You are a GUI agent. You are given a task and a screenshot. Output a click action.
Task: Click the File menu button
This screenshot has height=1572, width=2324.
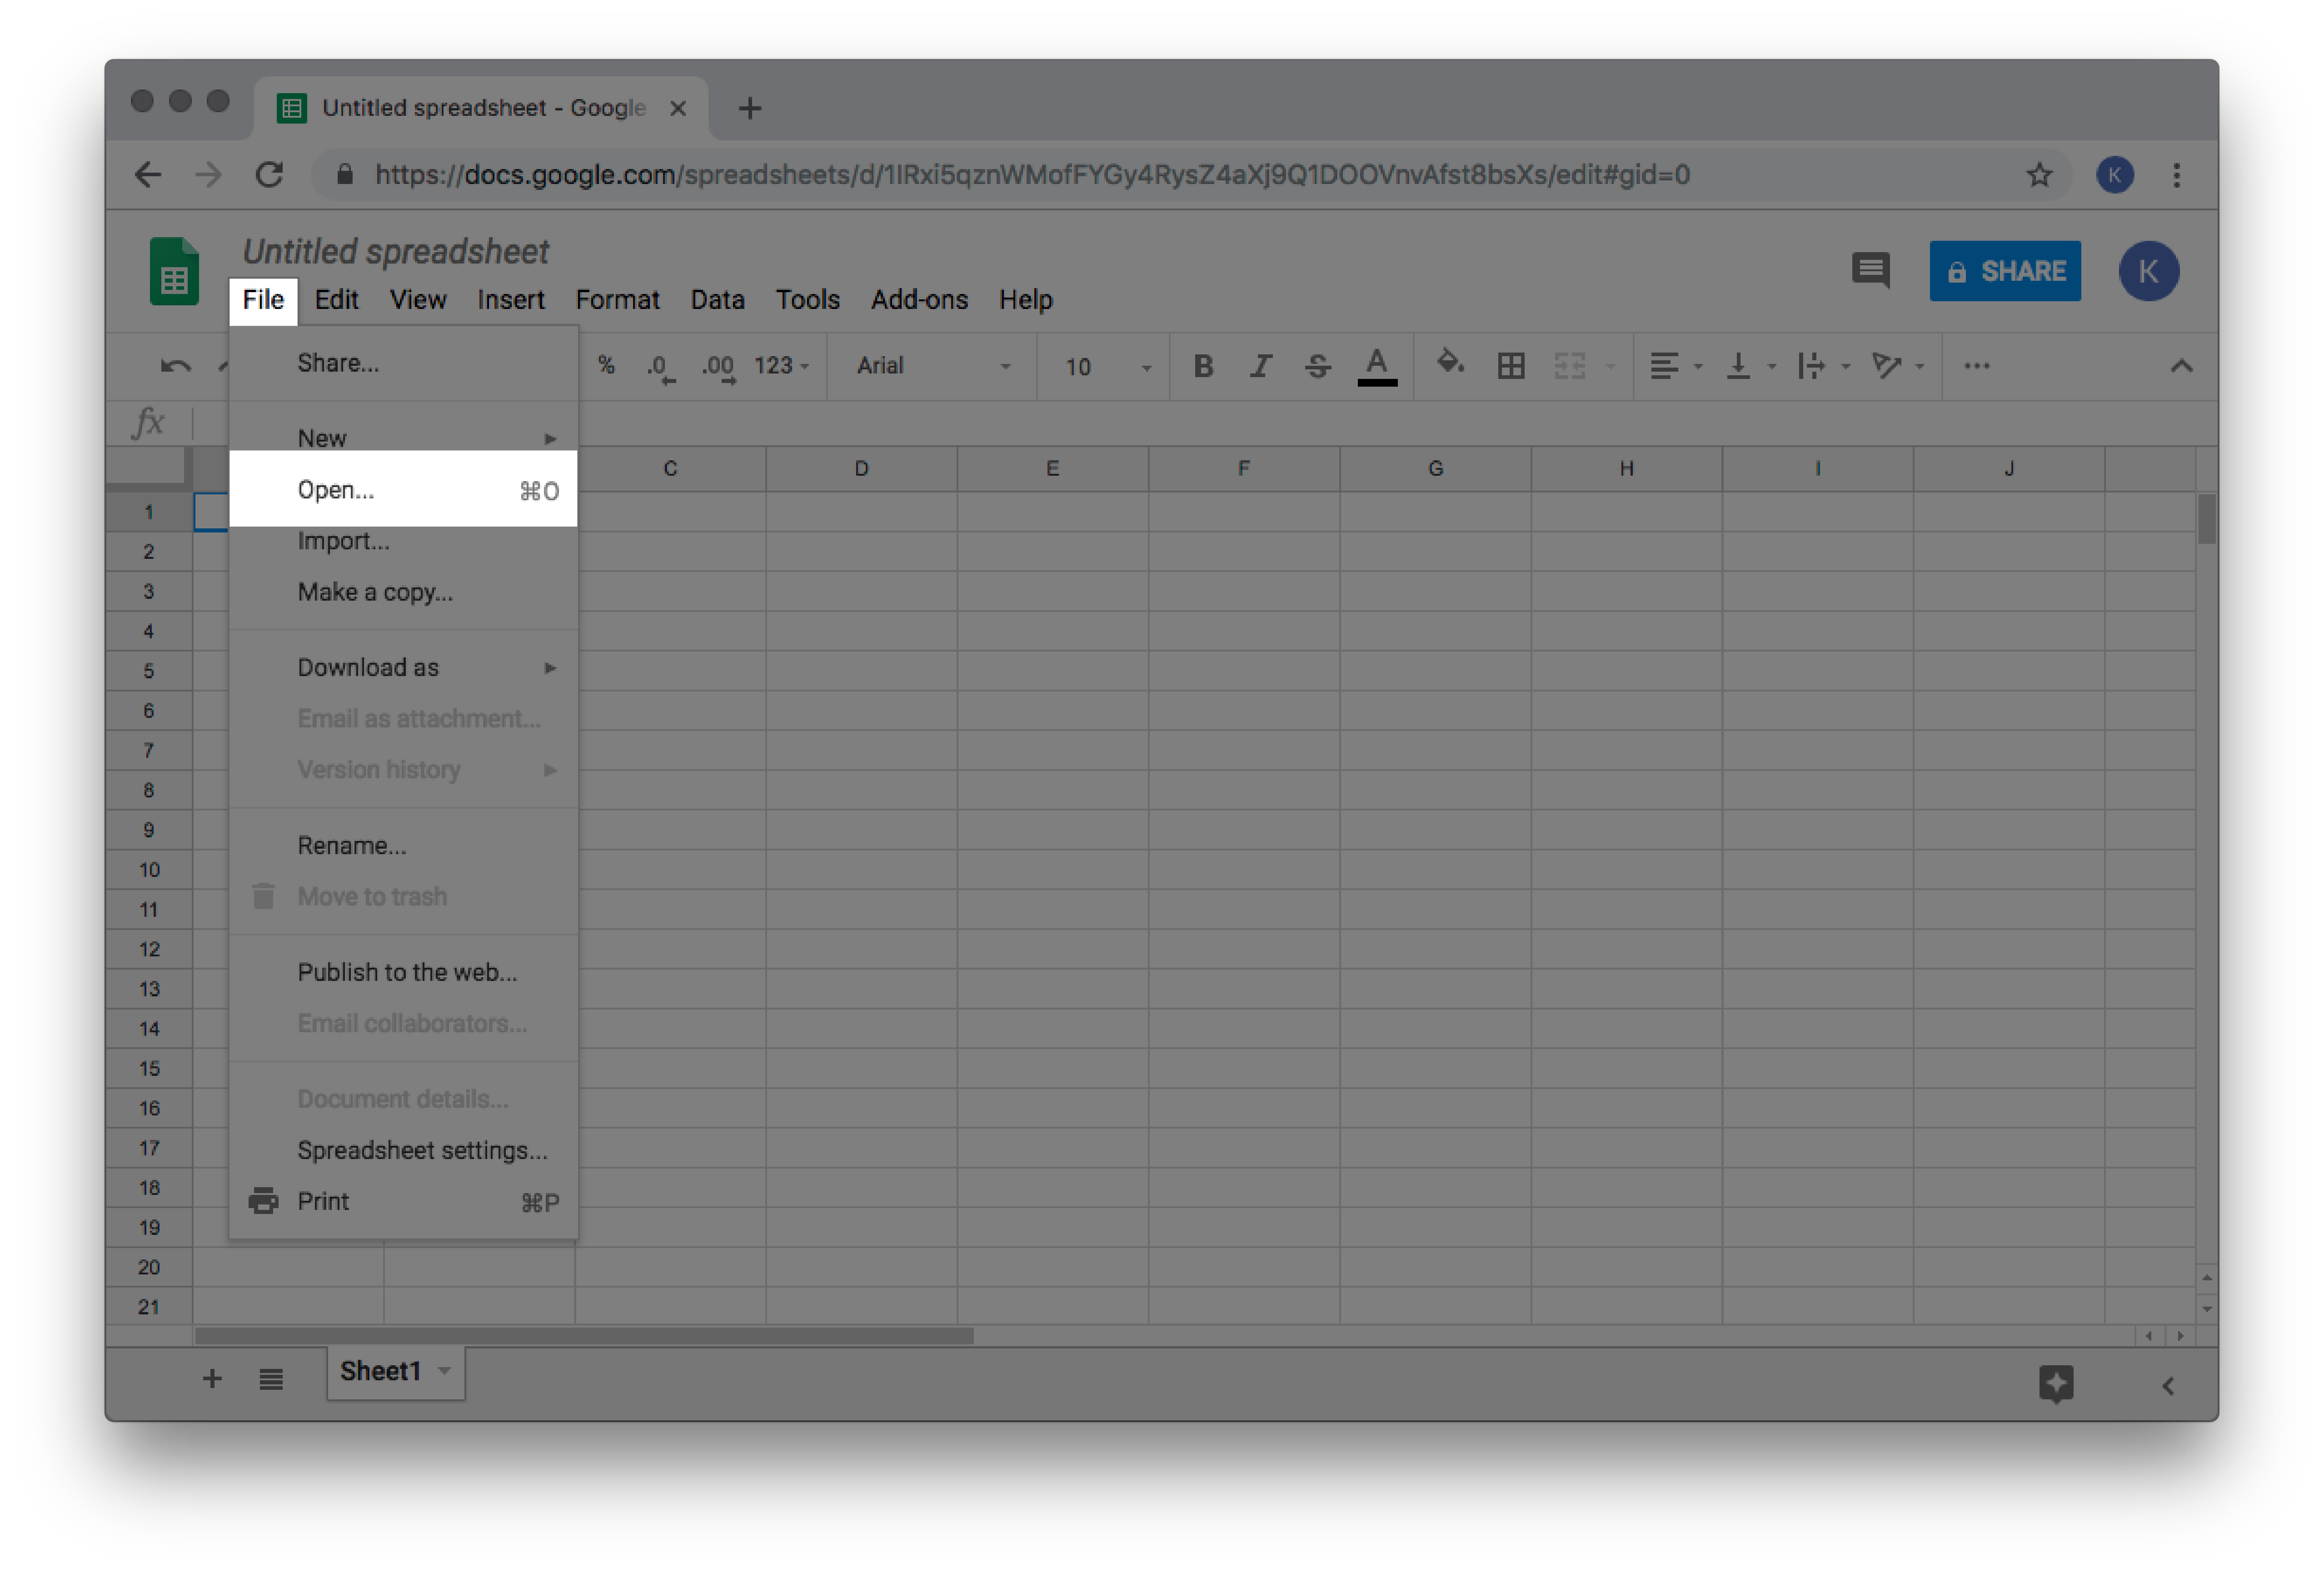tap(263, 301)
